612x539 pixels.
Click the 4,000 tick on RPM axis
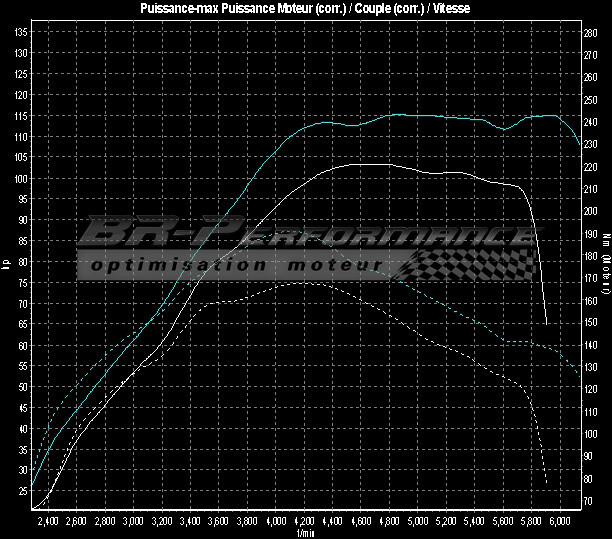[277, 522]
